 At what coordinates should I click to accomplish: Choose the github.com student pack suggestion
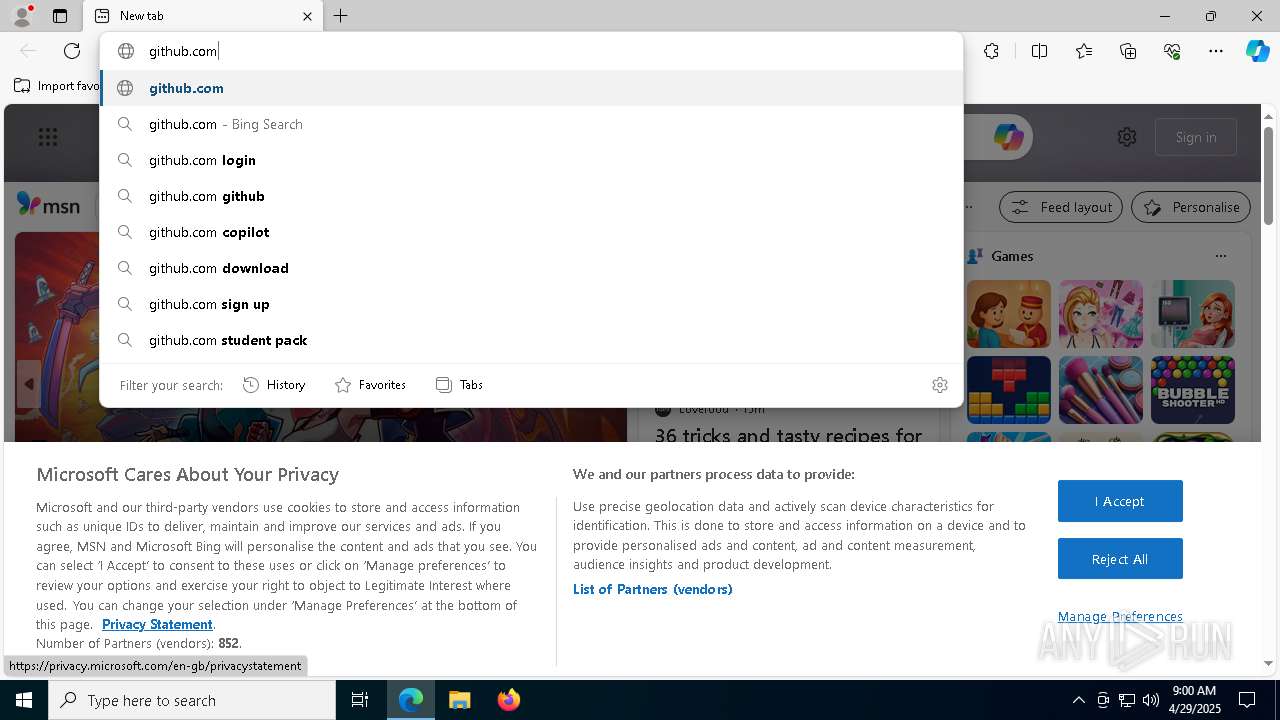pyautogui.click(x=531, y=340)
